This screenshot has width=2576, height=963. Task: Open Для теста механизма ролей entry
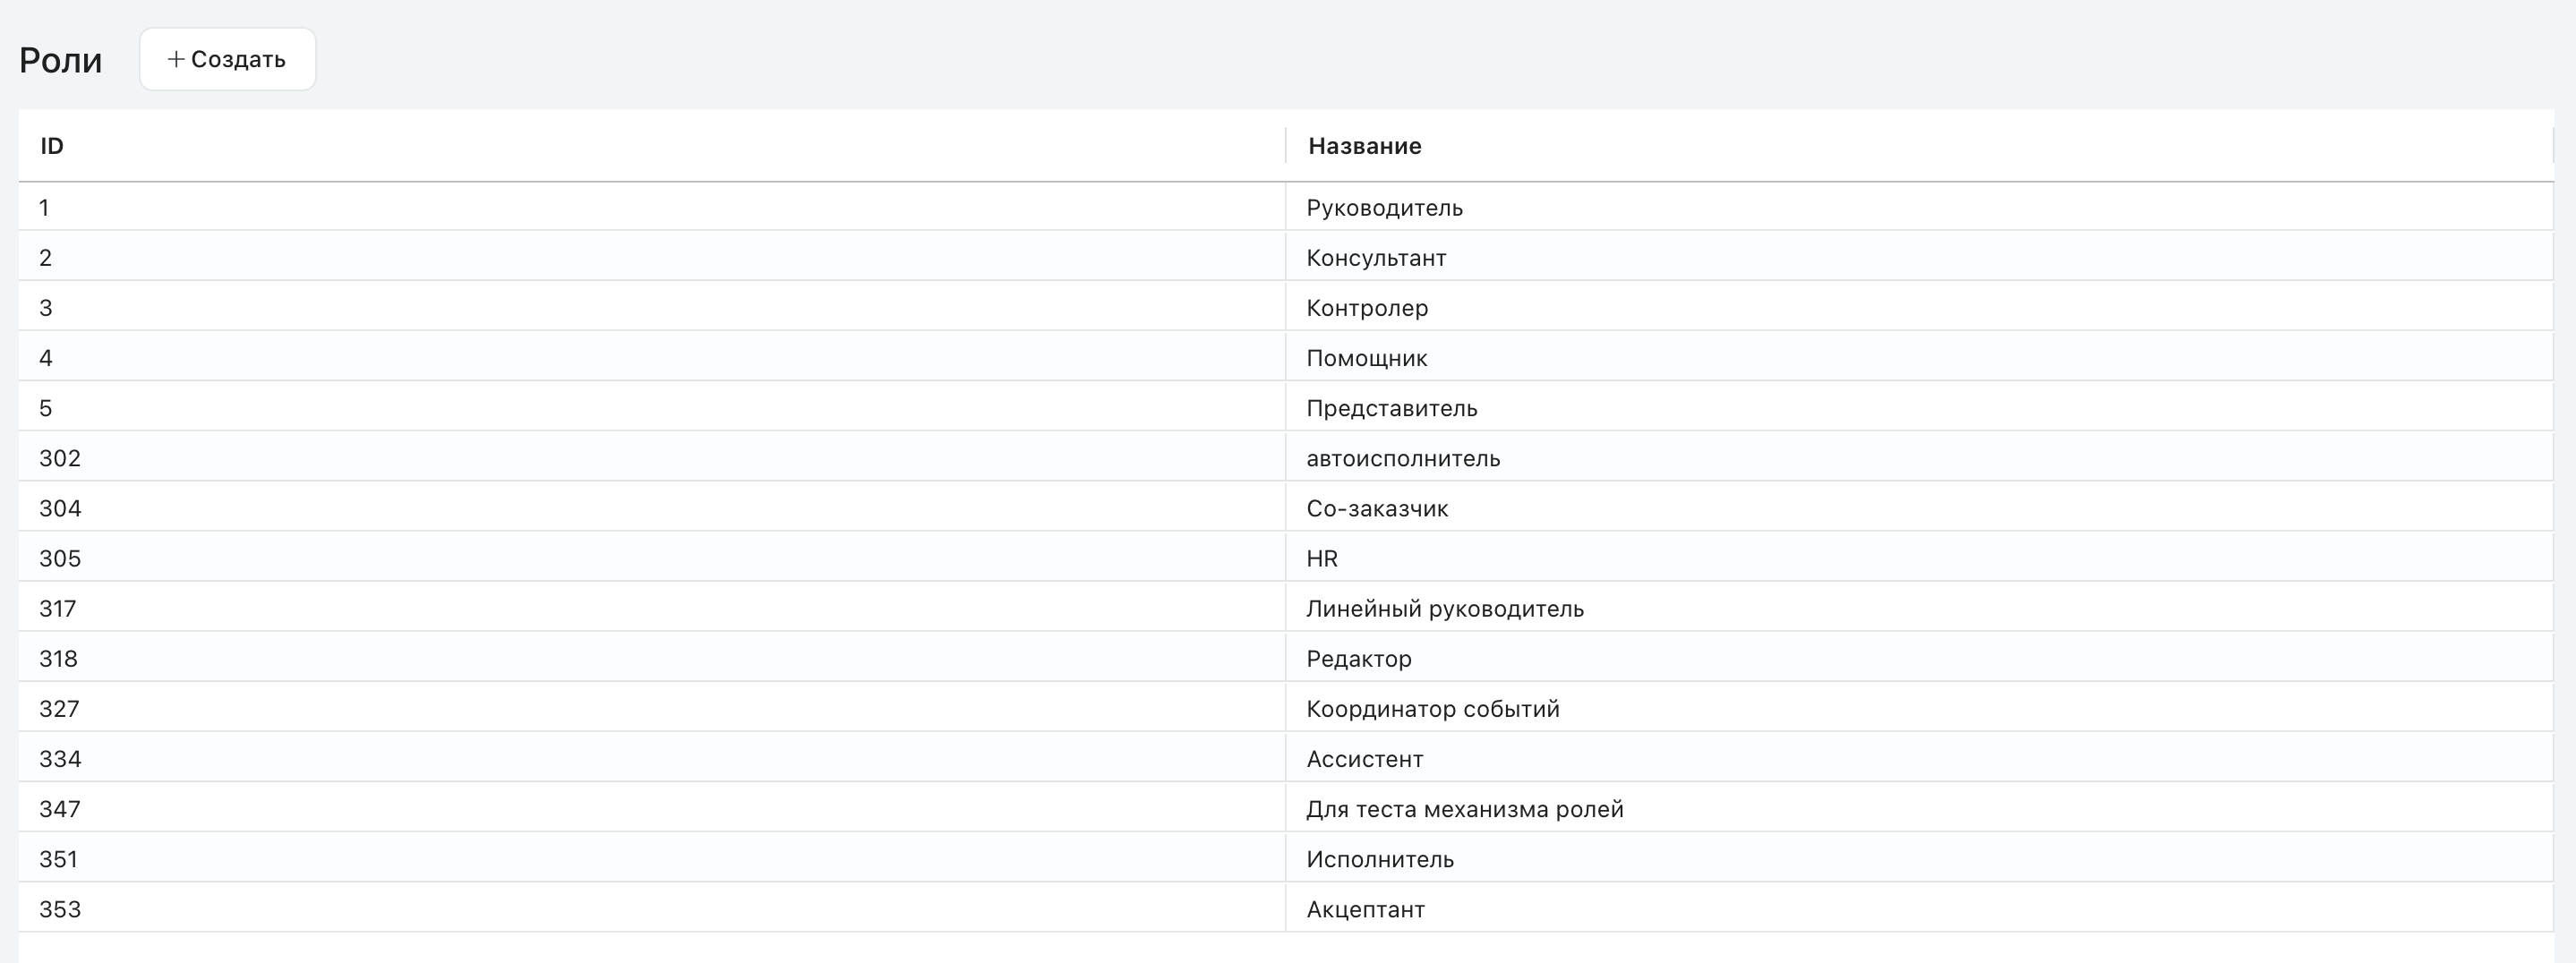(x=1464, y=808)
